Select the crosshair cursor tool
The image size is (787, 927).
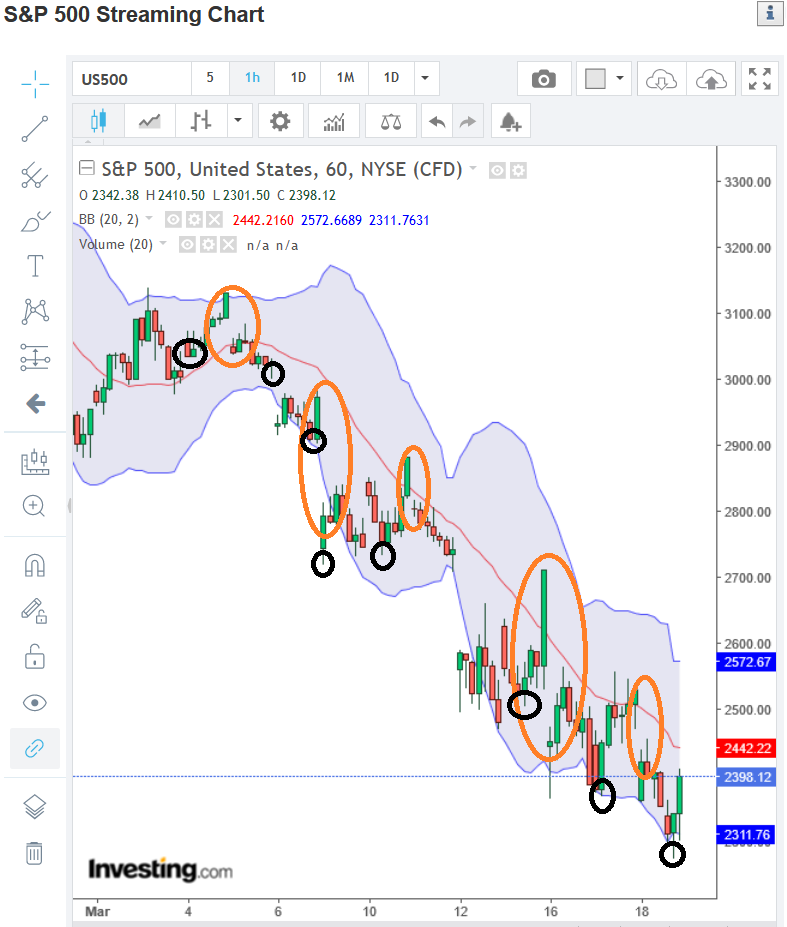click(x=35, y=83)
